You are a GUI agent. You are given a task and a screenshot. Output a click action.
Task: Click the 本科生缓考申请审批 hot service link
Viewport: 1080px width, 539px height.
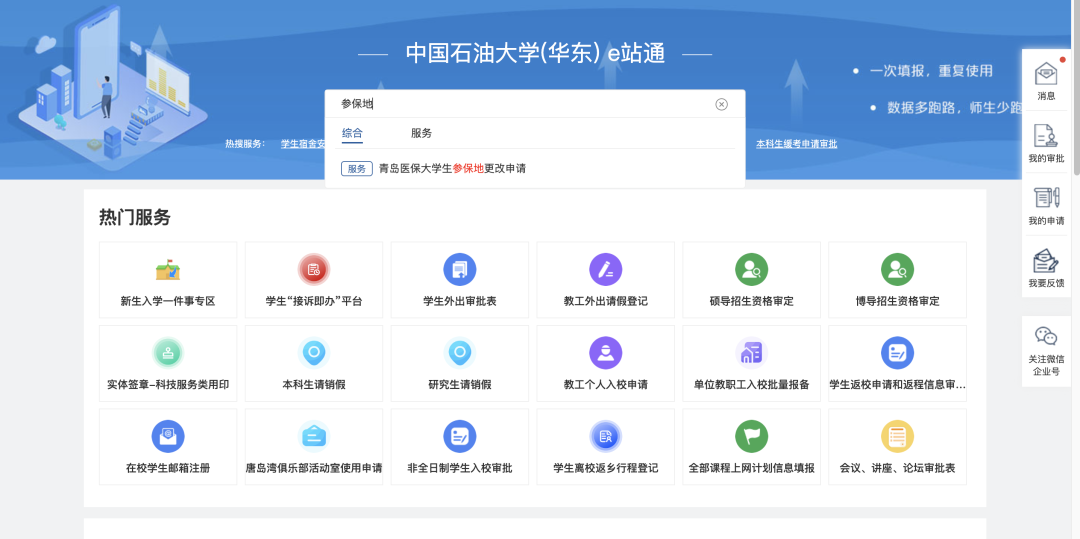coord(796,144)
